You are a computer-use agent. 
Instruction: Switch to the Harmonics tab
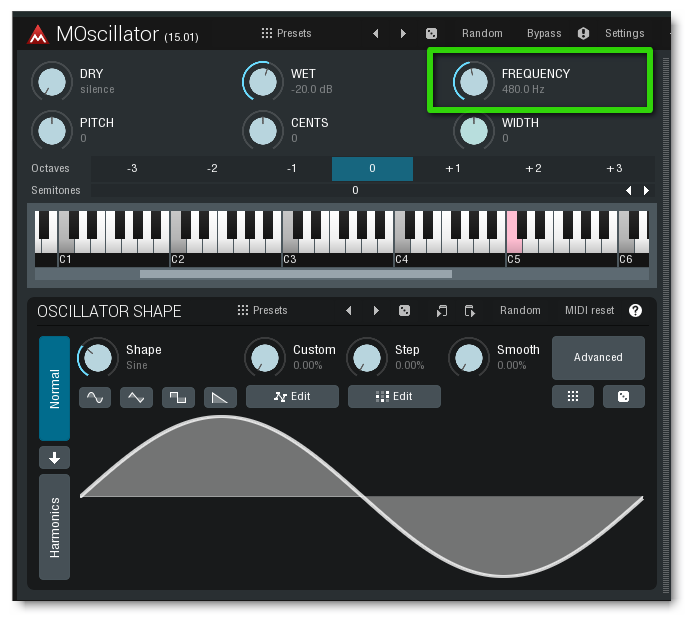click(x=54, y=527)
